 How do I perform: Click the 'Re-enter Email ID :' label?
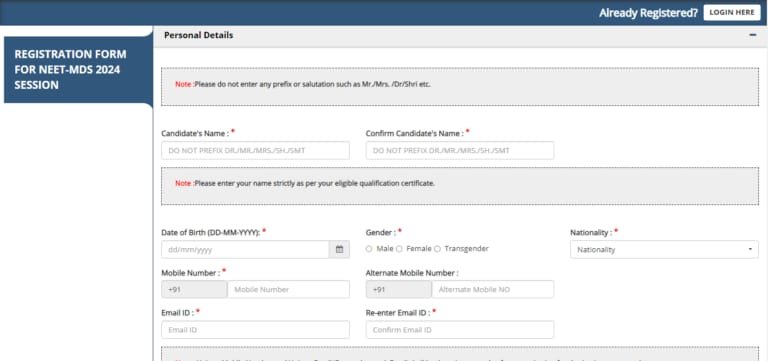(x=398, y=313)
